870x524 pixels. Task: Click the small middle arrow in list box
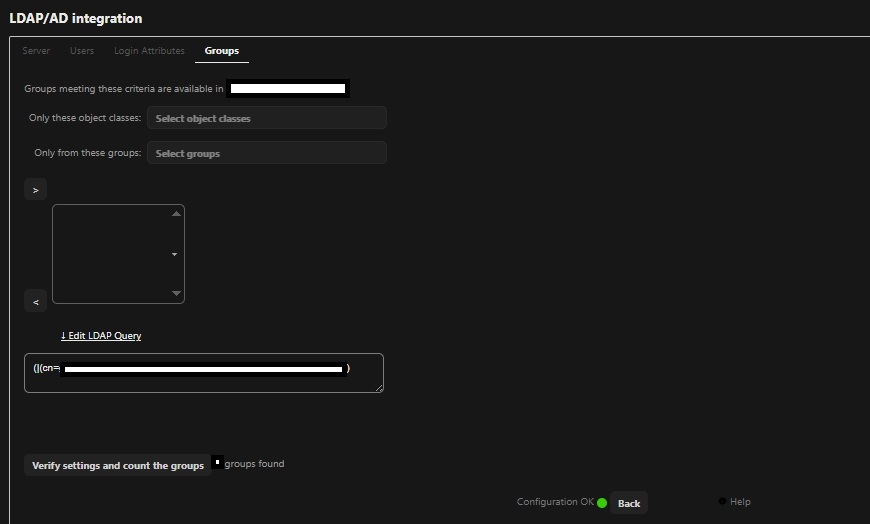click(174, 254)
